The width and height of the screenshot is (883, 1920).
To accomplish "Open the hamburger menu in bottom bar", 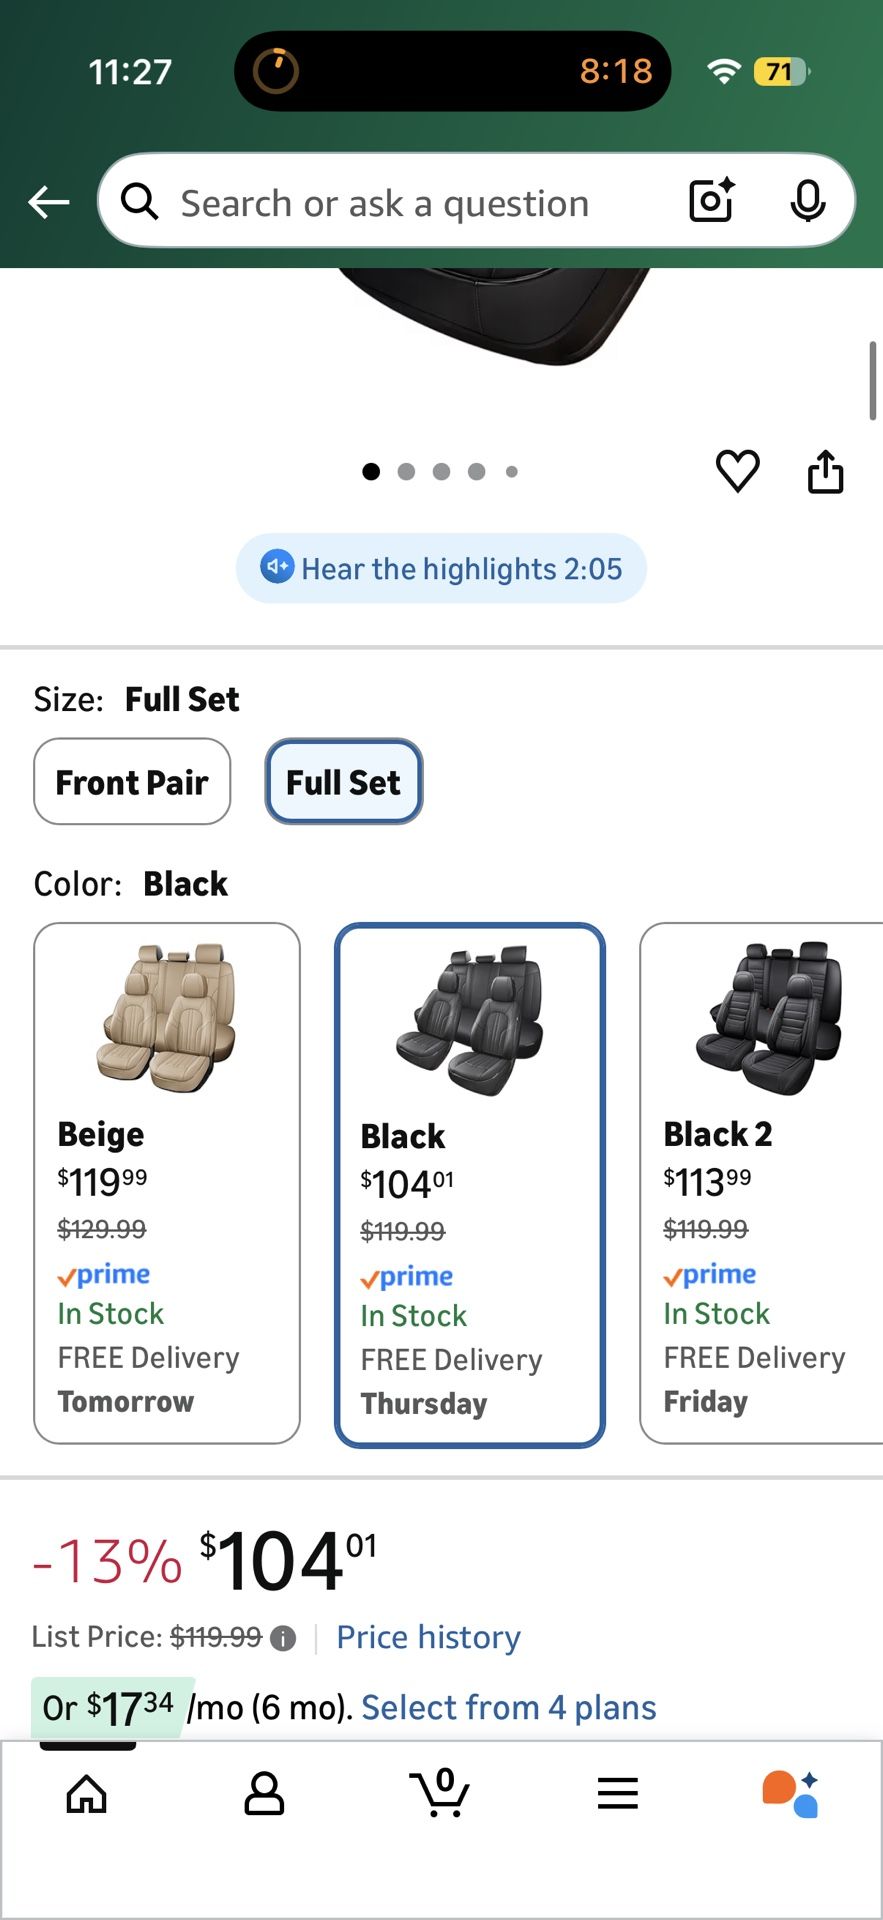I will coord(617,1793).
